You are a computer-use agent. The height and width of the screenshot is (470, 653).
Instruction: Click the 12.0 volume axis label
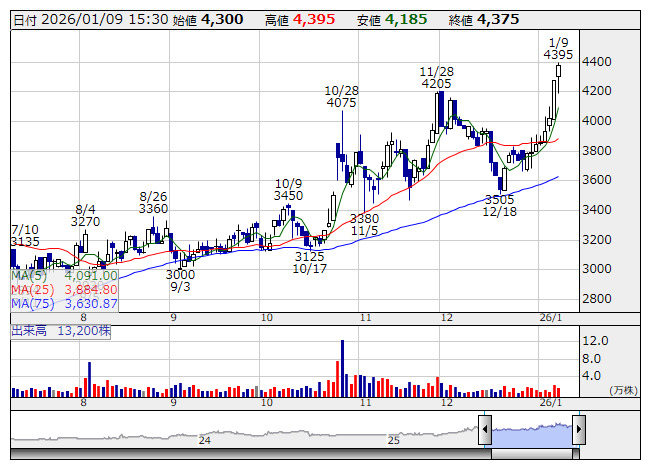[x=595, y=341]
